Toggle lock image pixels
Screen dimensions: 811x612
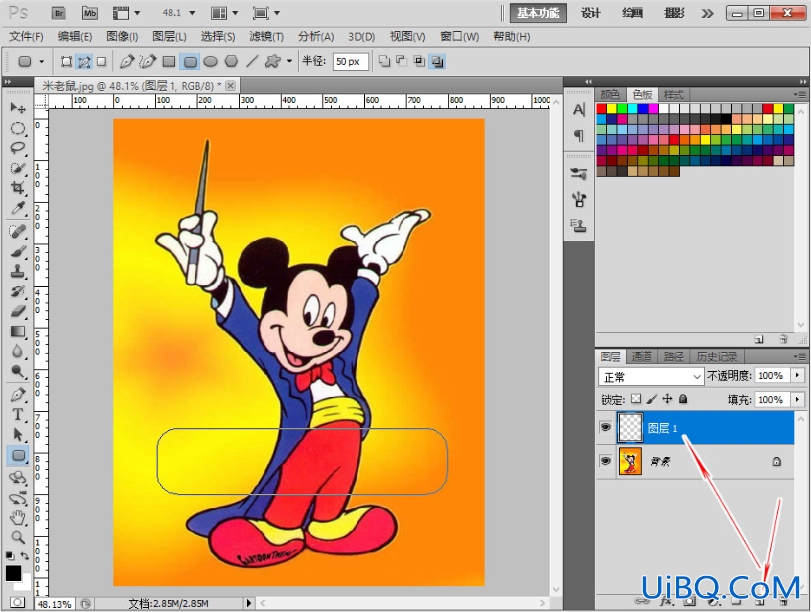coord(652,399)
